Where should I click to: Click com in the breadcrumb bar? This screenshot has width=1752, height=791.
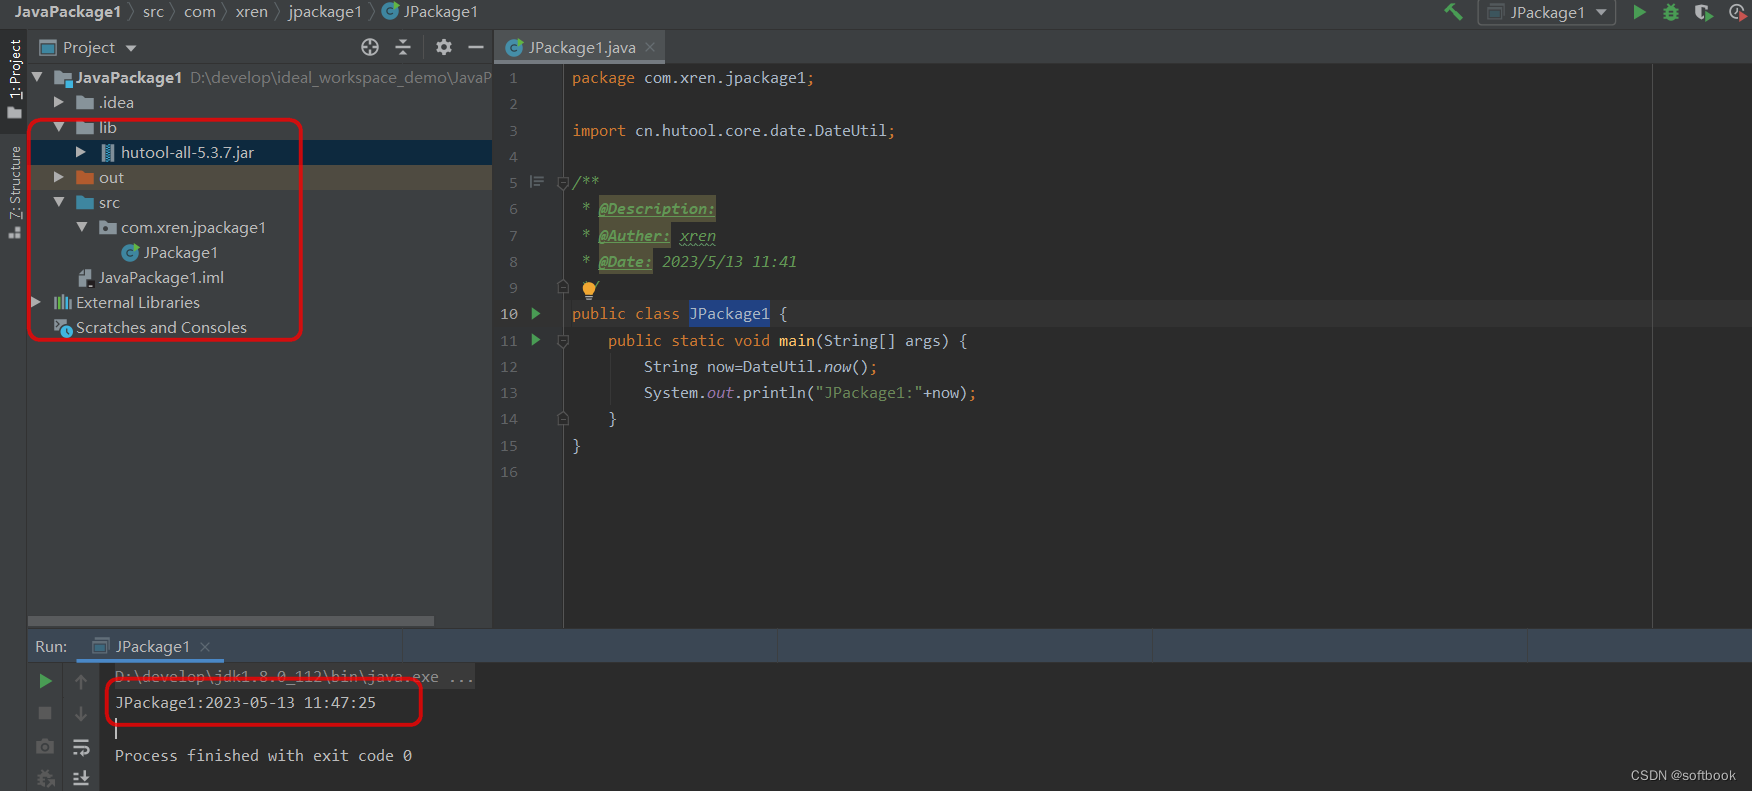coord(199,12)
